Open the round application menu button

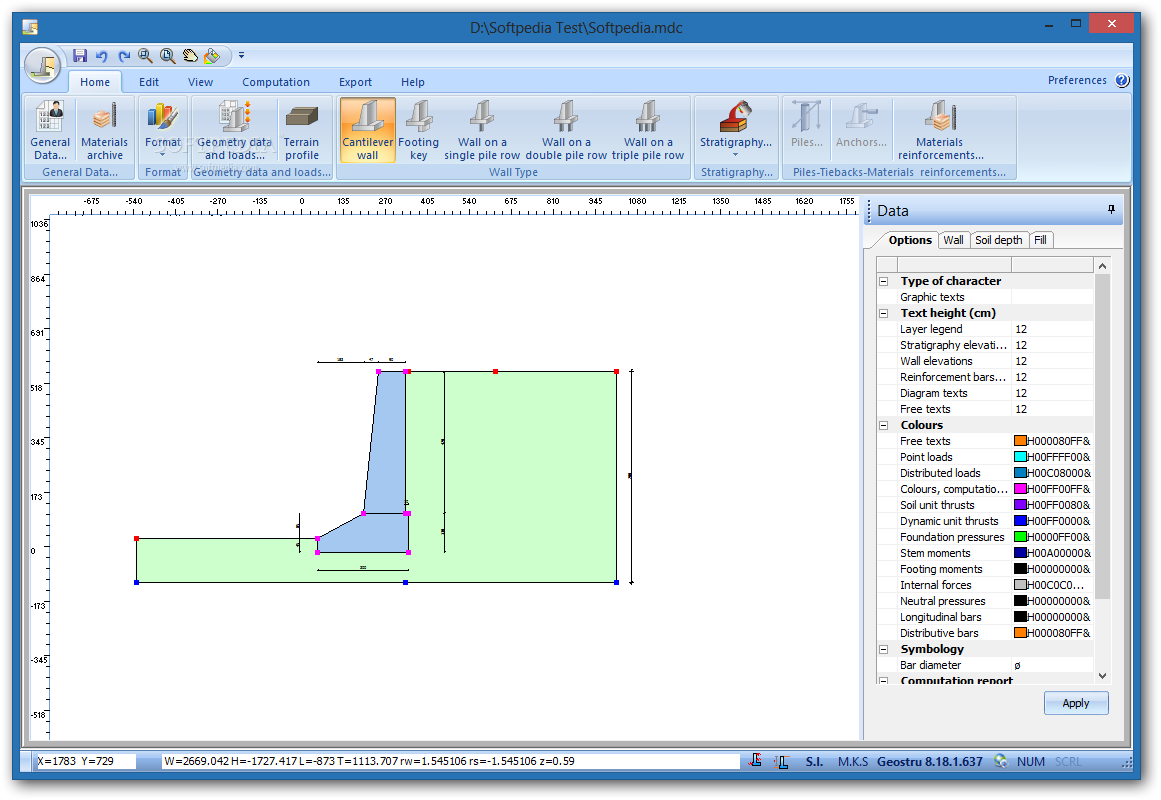coord(43,65)
